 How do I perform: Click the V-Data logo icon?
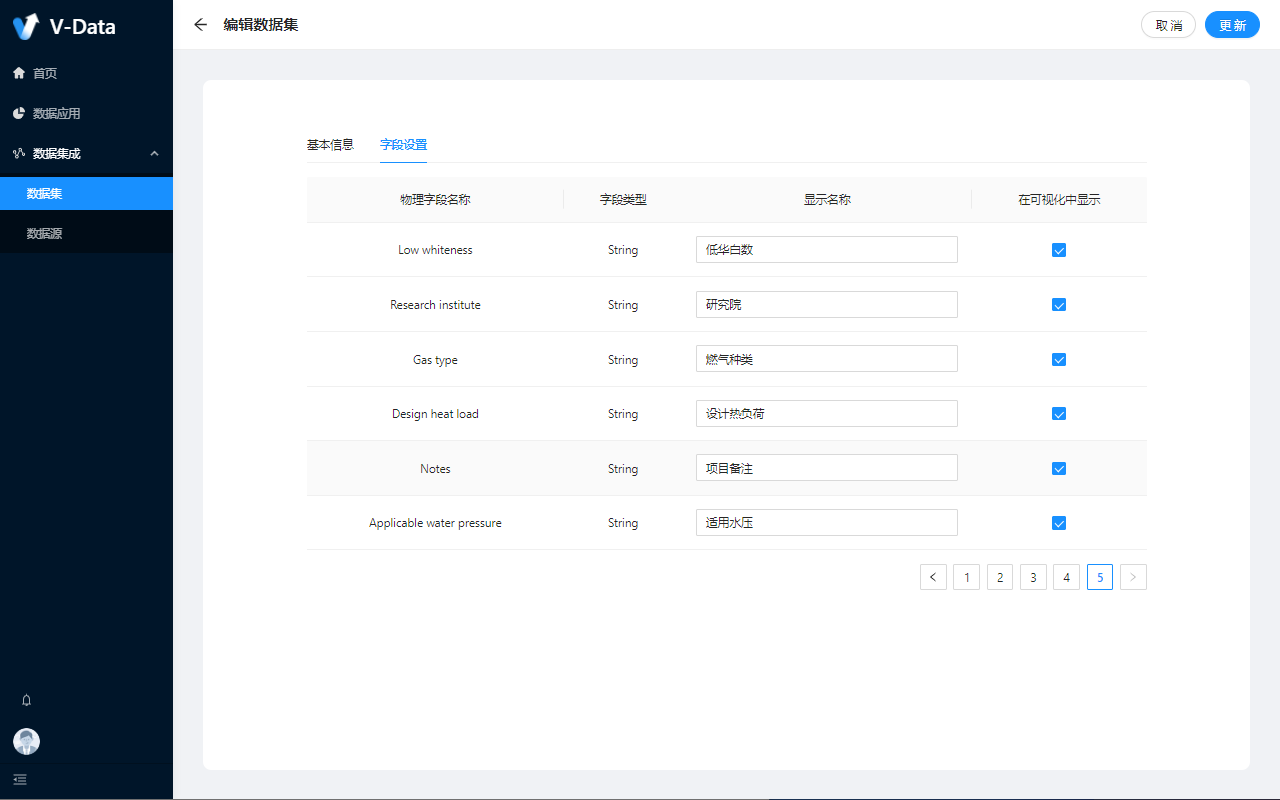(x=26, y=26)
